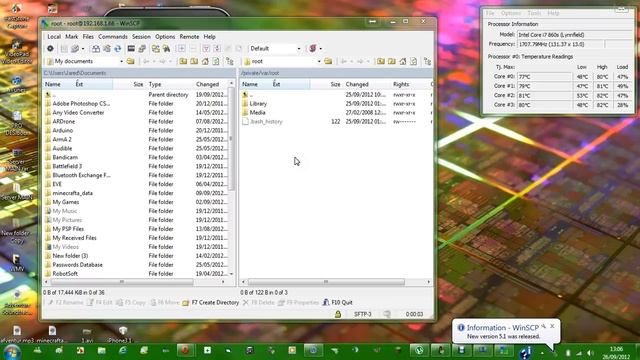
Task: Click the taskbar clock
Action: pyautogui.click(x=617, y=353)
